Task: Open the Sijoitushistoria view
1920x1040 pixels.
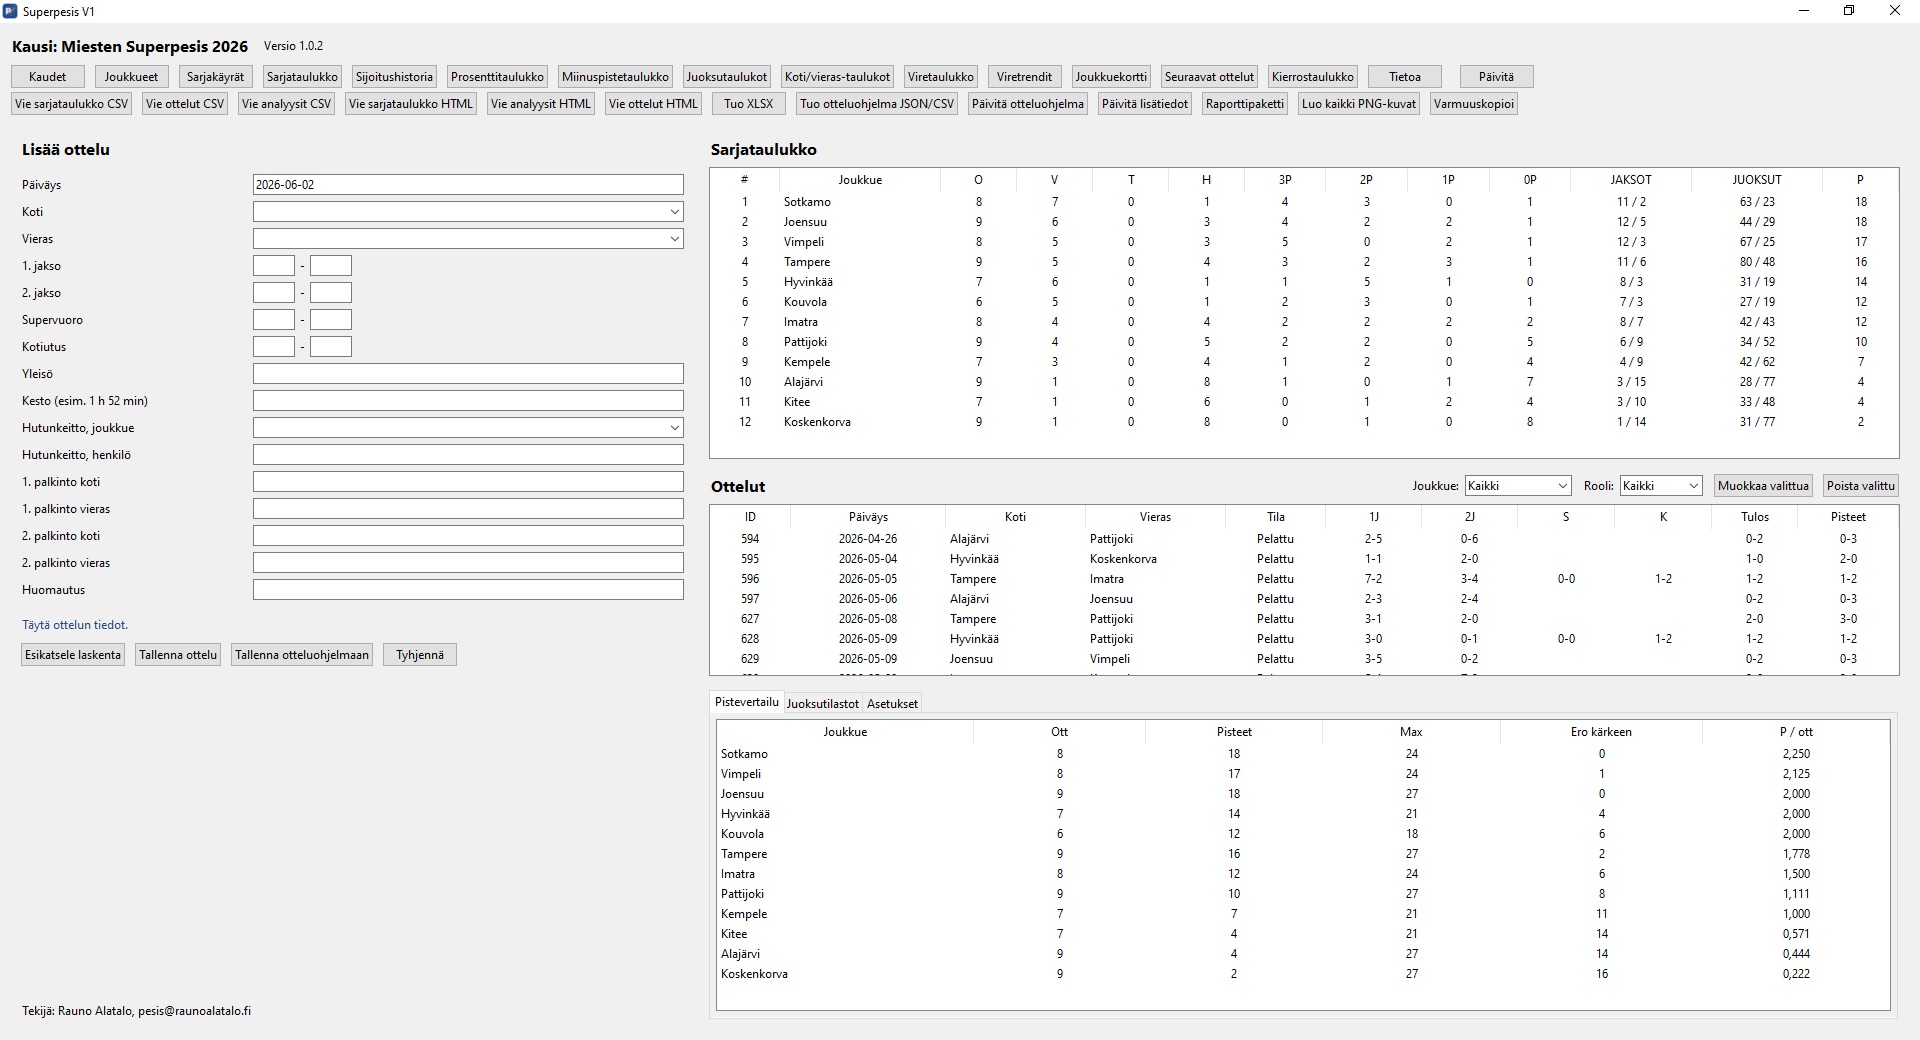Action: (395, 77)
